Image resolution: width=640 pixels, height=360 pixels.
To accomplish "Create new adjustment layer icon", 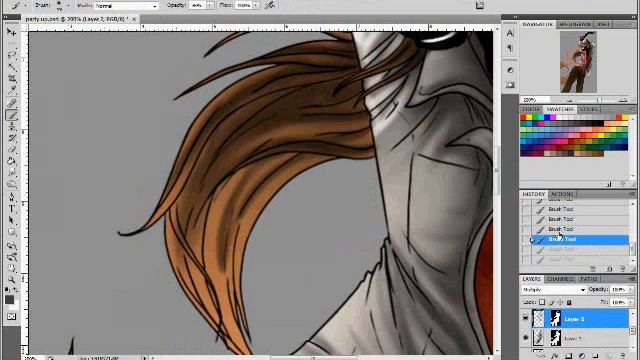I will [582, 356].
